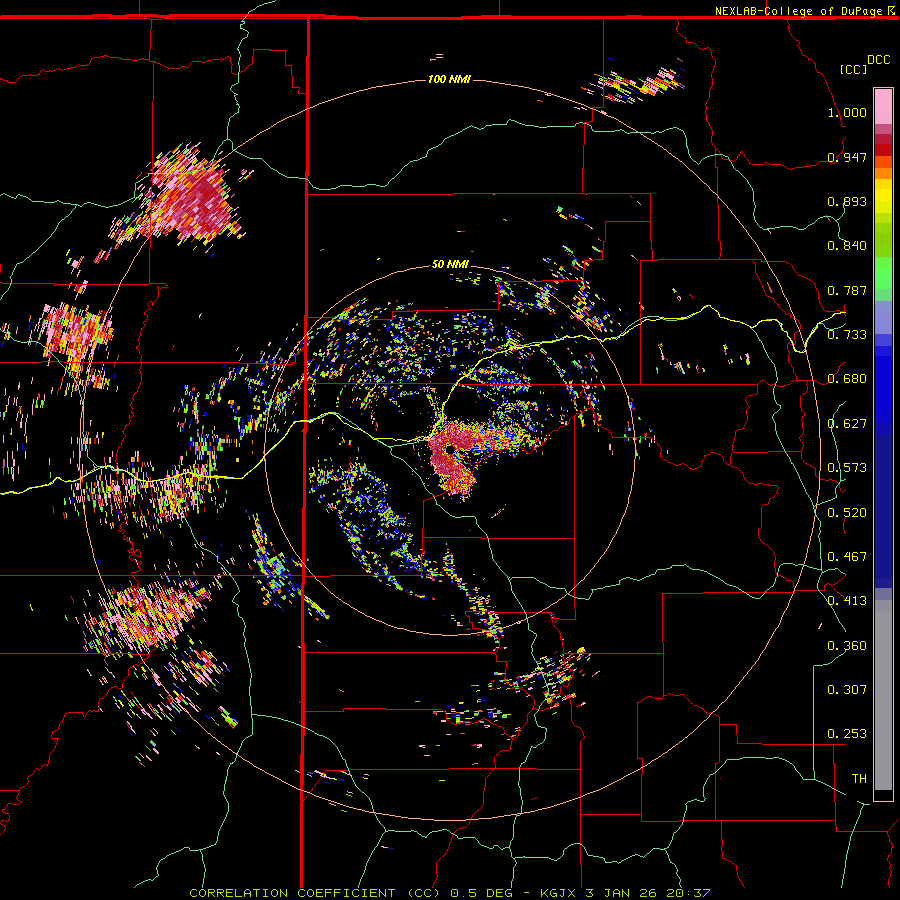
Task: Click the [CC] legend heading
Action: click(x=853, y=69)
